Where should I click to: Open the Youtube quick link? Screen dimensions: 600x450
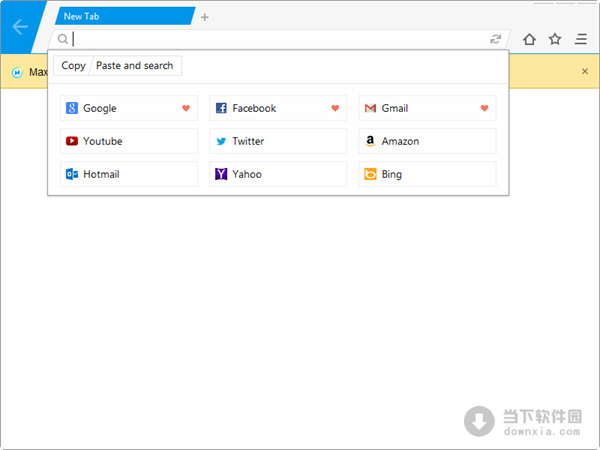pyautogui.click(x=129, y=141)
